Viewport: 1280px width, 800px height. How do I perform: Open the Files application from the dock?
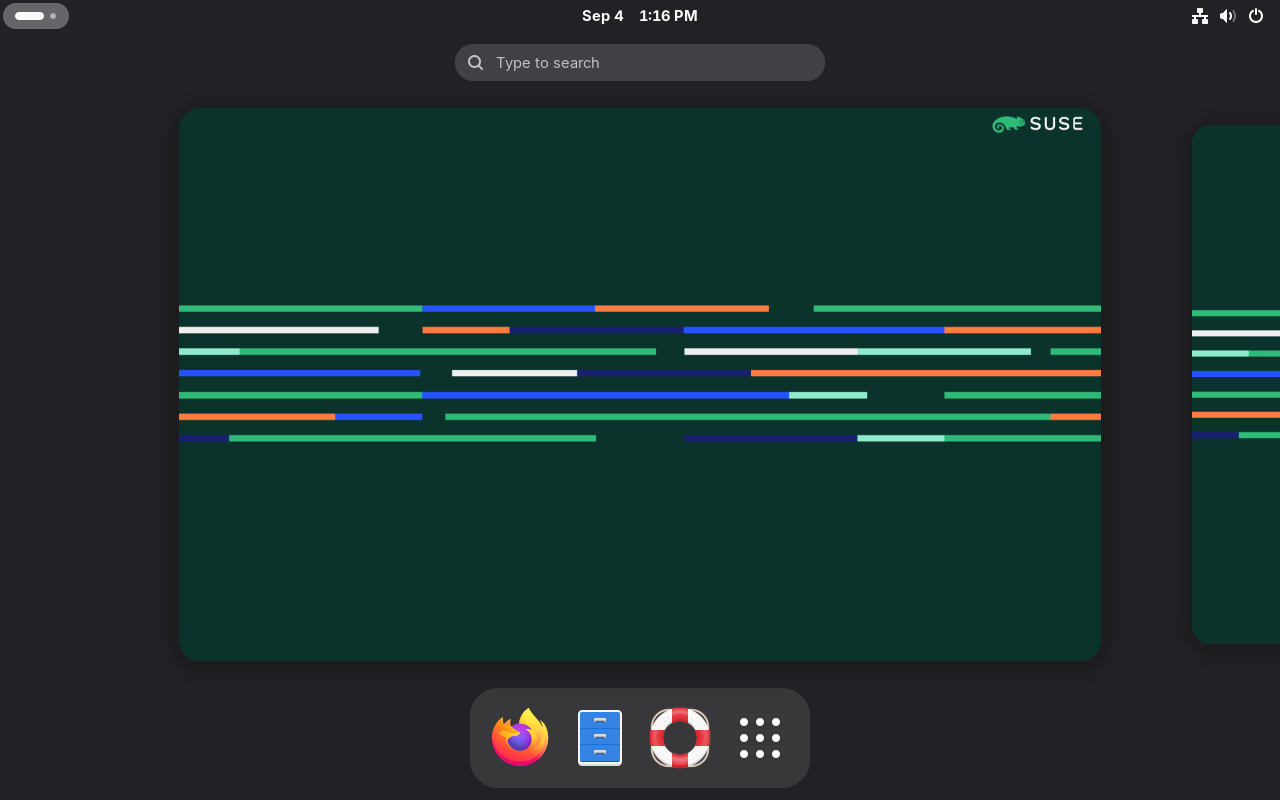coord(600,737)
